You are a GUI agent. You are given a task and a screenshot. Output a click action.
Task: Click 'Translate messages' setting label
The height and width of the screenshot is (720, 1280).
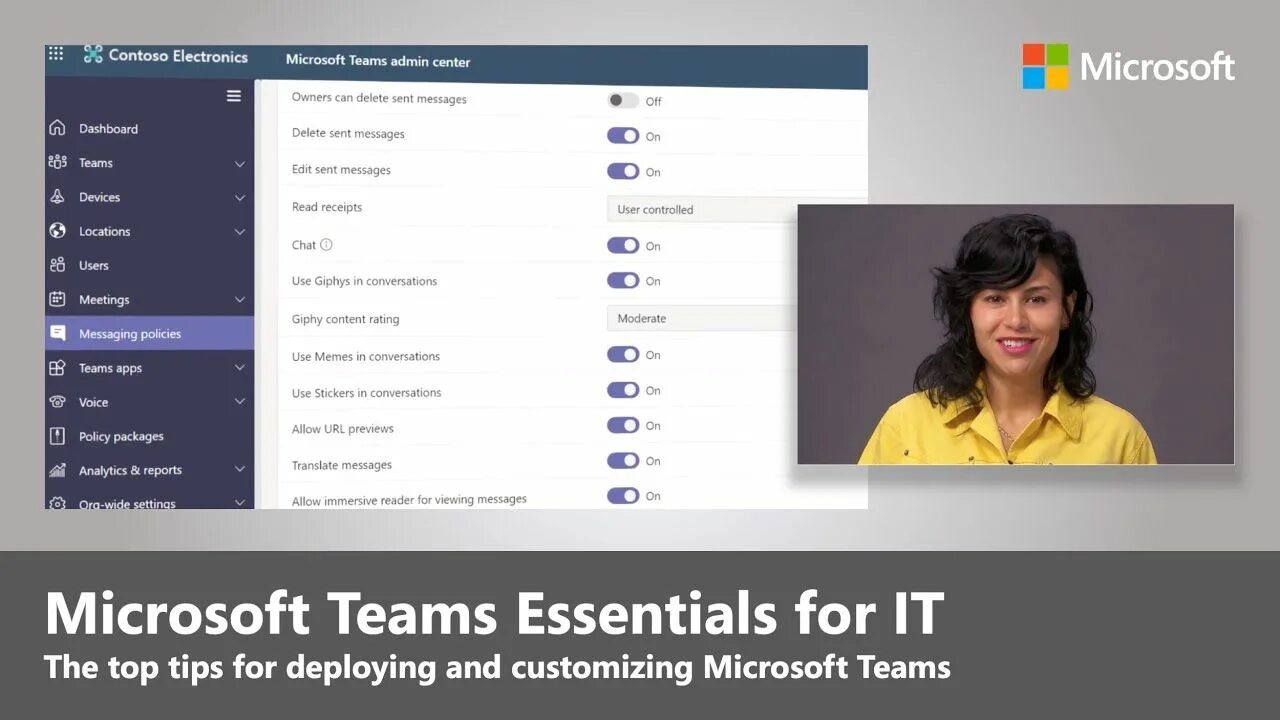pyautogui.click(x=342, y=465)
